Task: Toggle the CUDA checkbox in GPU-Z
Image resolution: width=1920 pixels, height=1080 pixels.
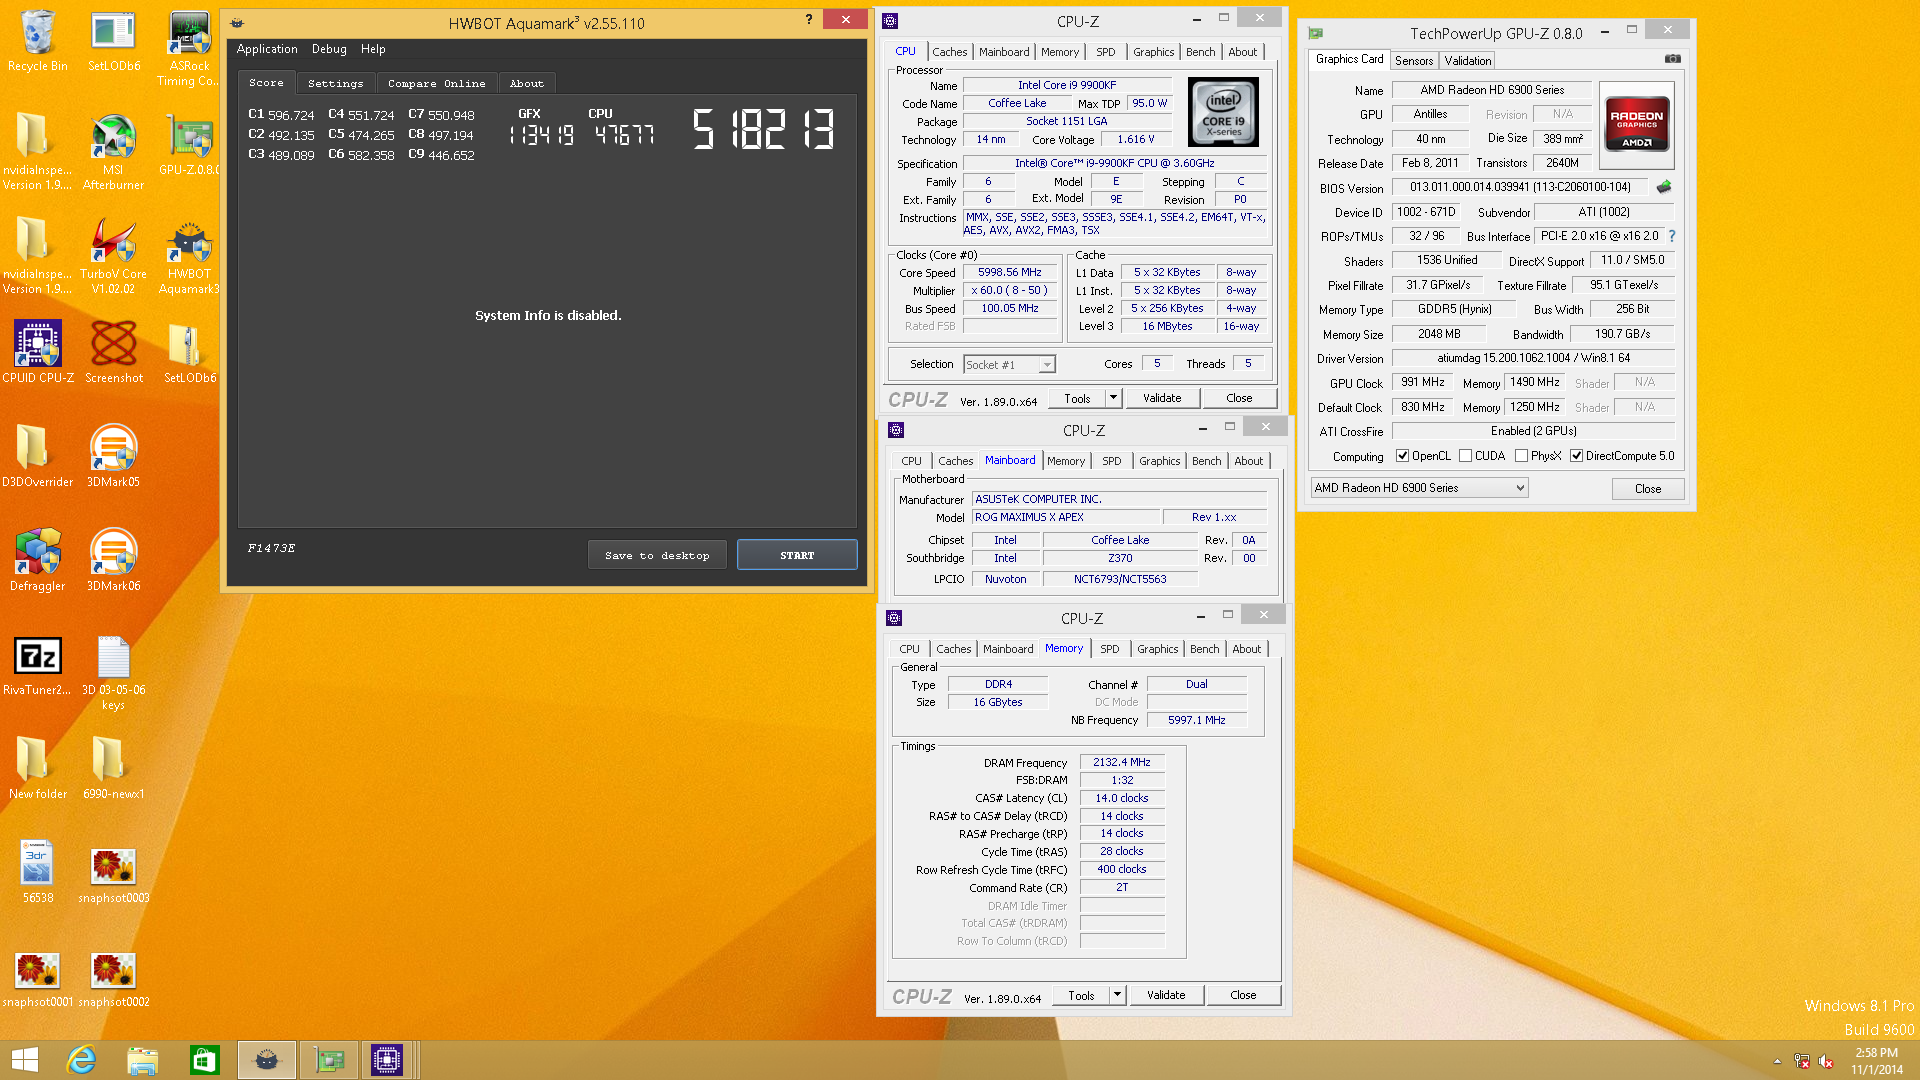Action: [1465, 456]
